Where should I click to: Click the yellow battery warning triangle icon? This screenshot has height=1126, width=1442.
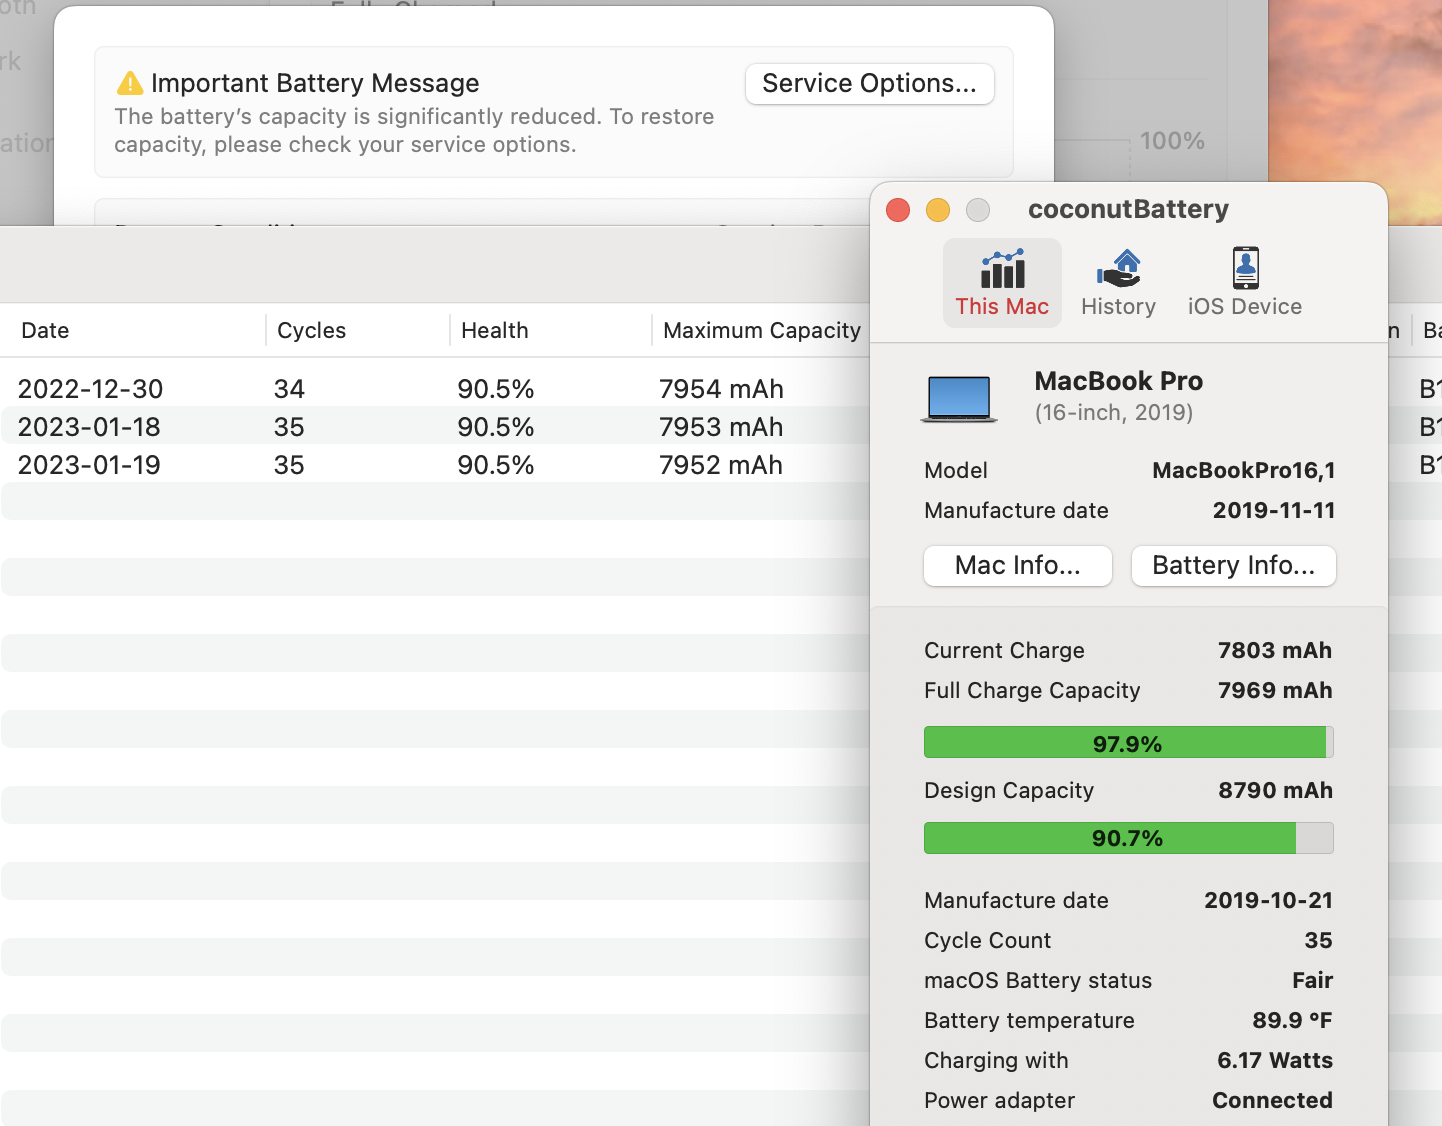pos(130,83)
